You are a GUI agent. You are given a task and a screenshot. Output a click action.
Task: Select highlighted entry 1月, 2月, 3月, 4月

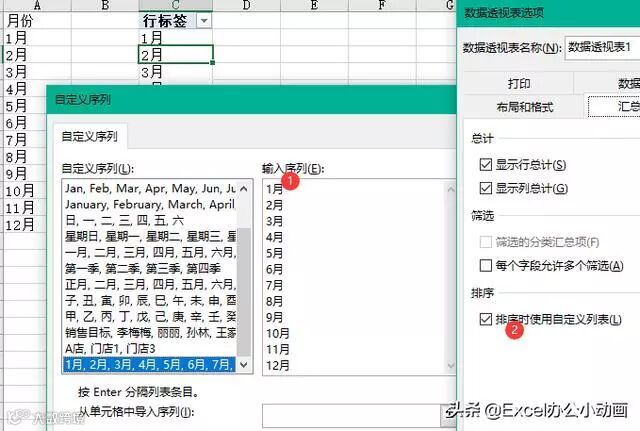tap(150, 364)
